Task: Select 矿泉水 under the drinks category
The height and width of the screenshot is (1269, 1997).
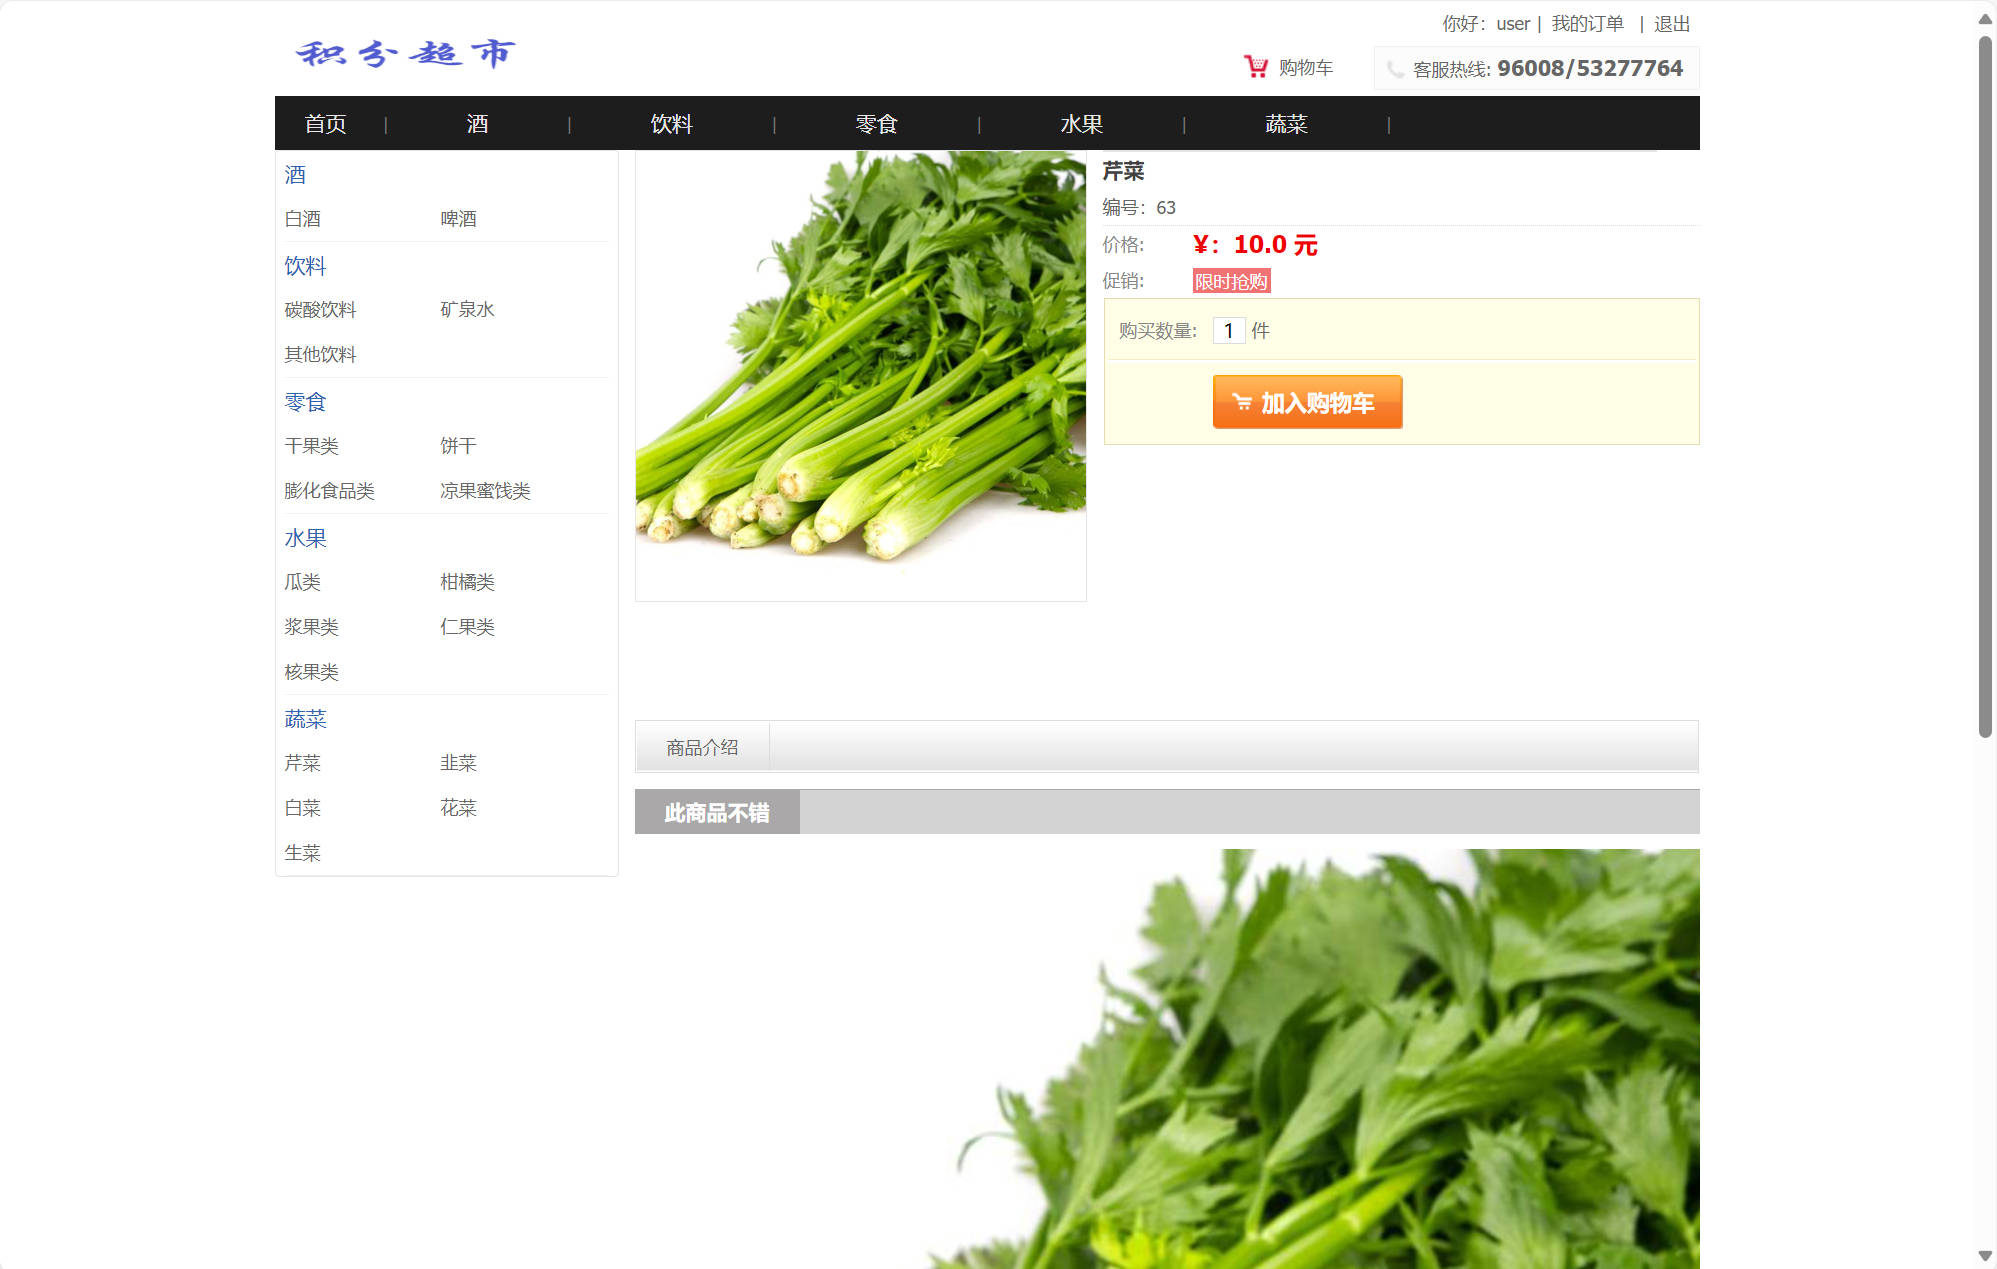Action: pyautogui.click(x=466, y=309)
